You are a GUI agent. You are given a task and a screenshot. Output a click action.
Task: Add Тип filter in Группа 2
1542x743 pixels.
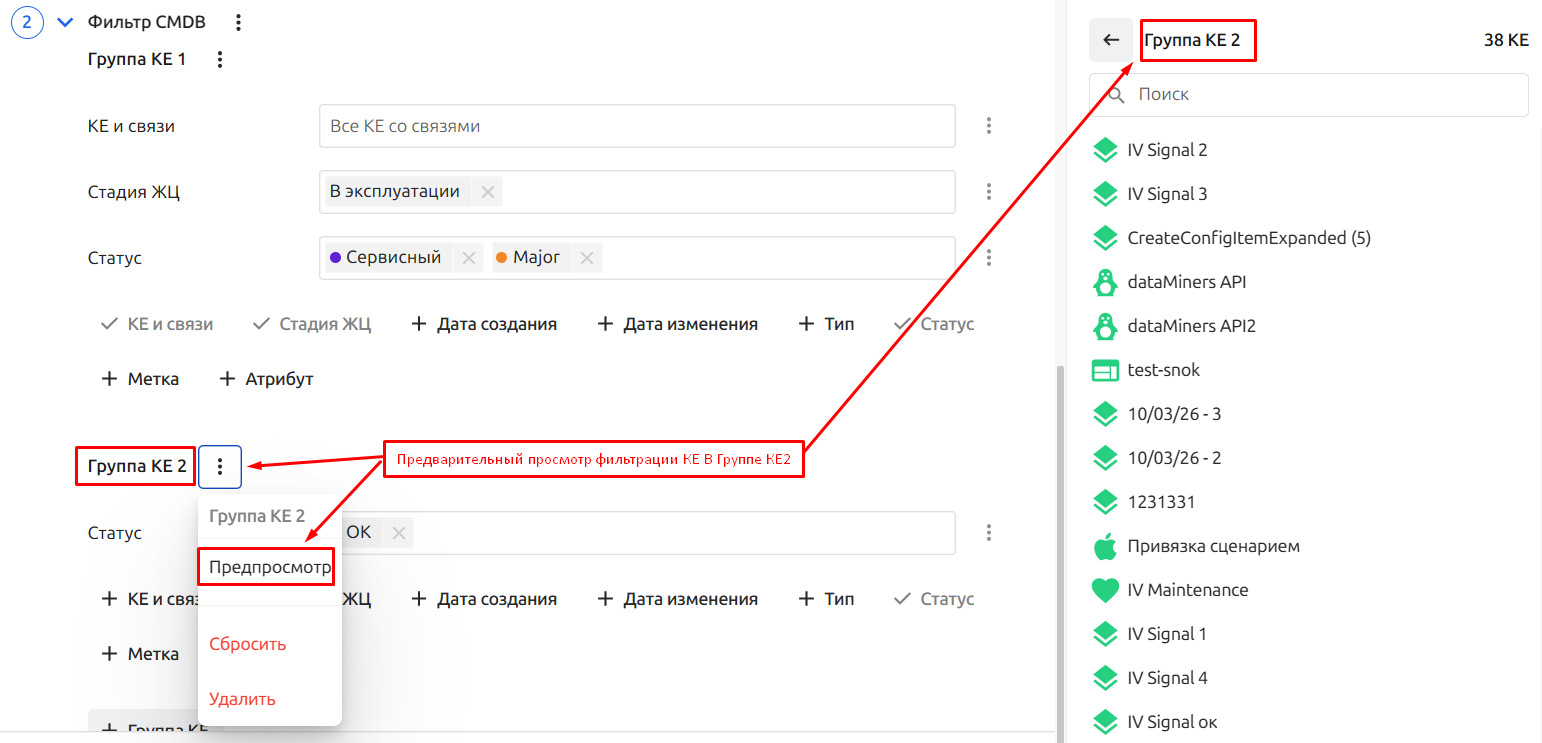(826, 599)
